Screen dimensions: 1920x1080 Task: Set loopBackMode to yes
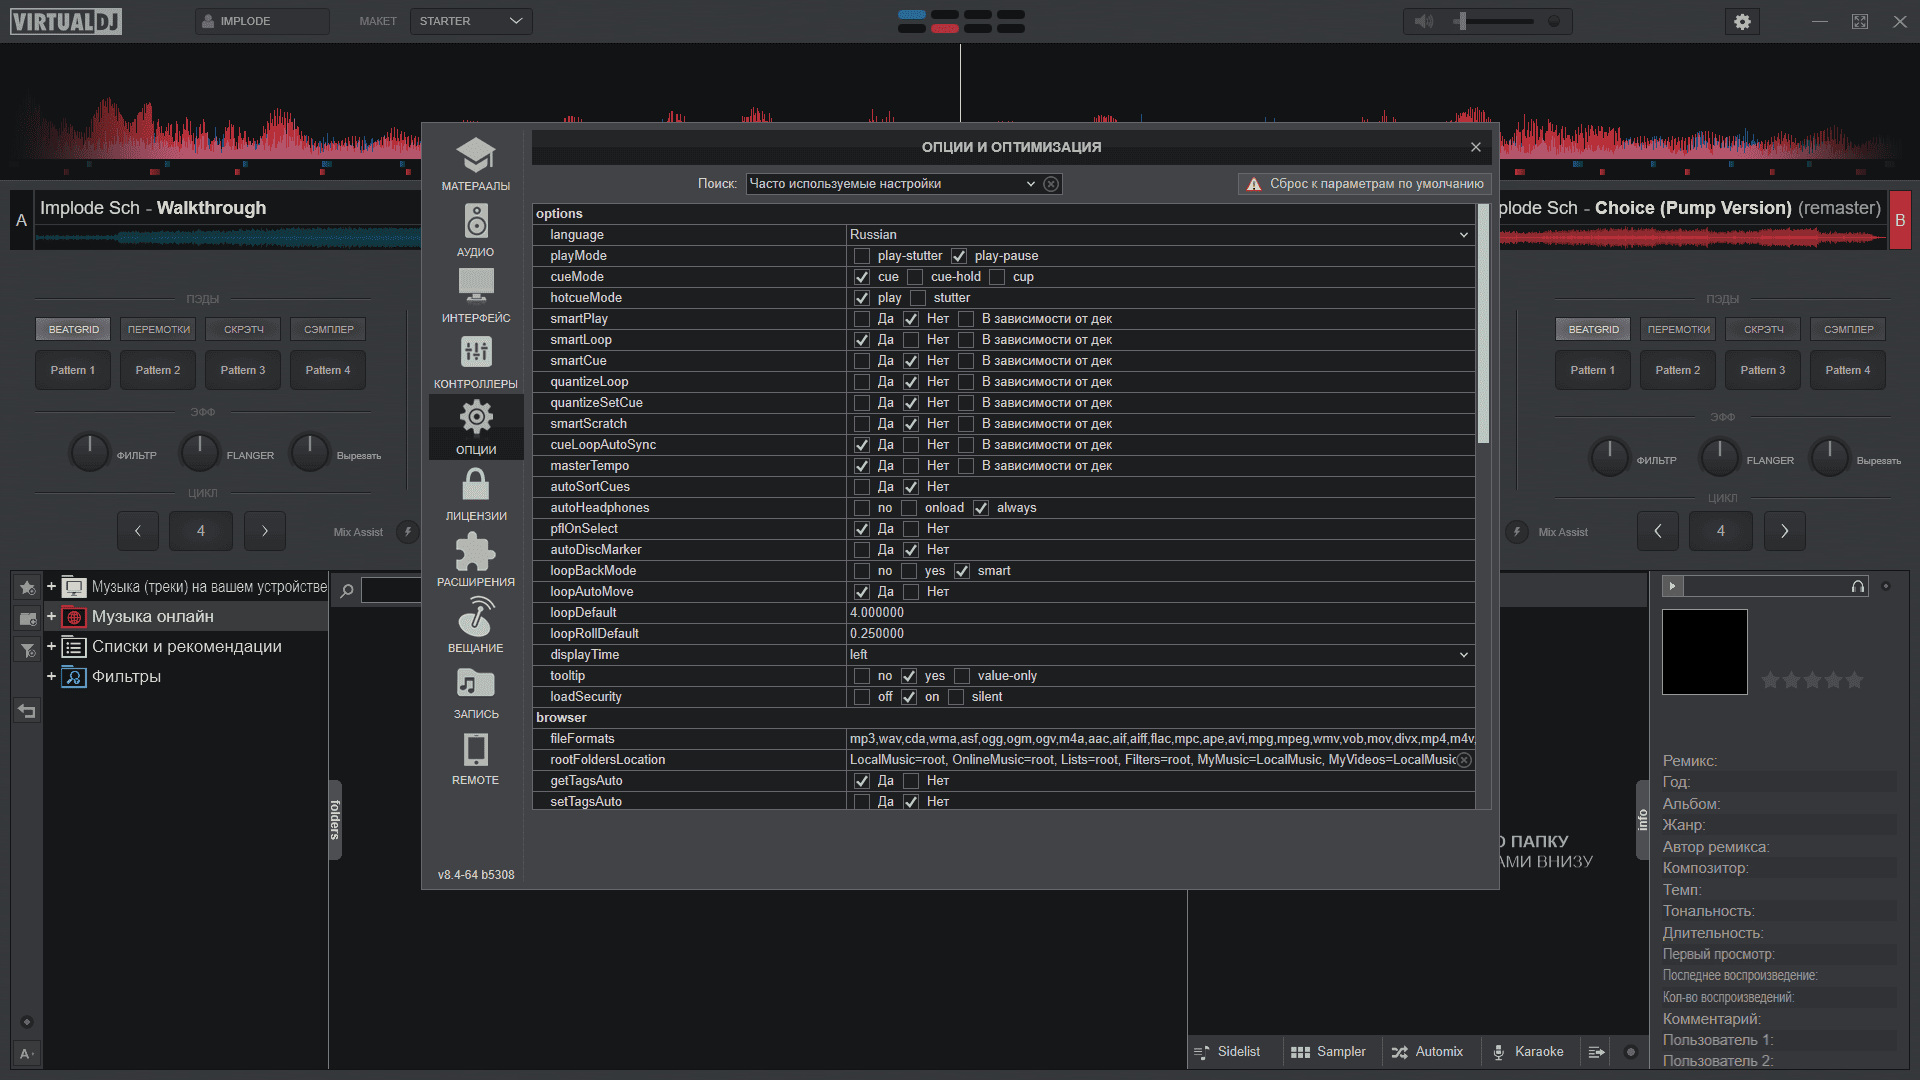pyautogui.click(x=909, y=571)
